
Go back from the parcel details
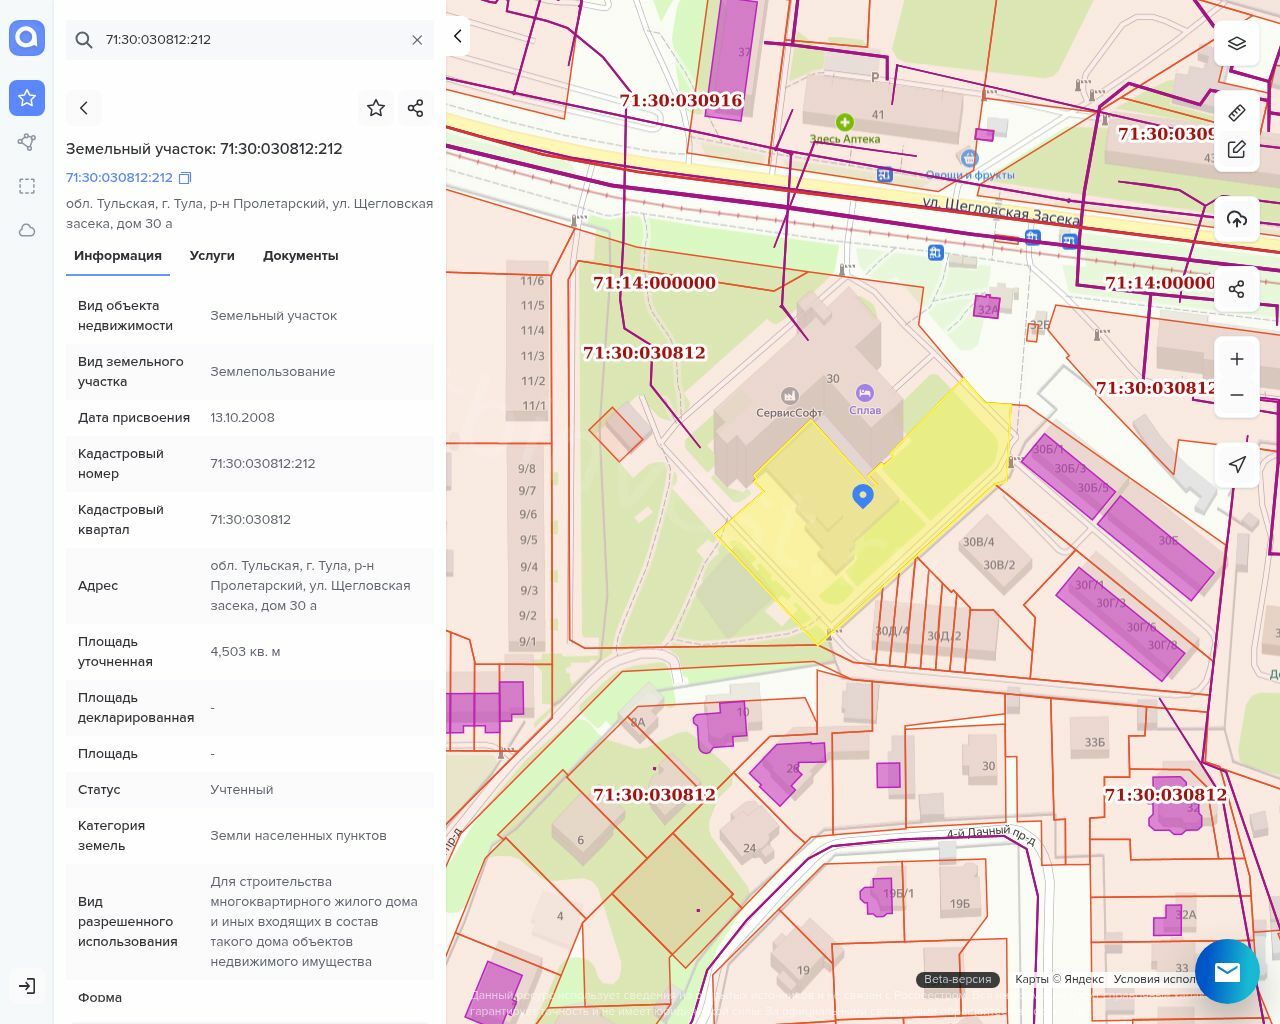click(84, 108)
